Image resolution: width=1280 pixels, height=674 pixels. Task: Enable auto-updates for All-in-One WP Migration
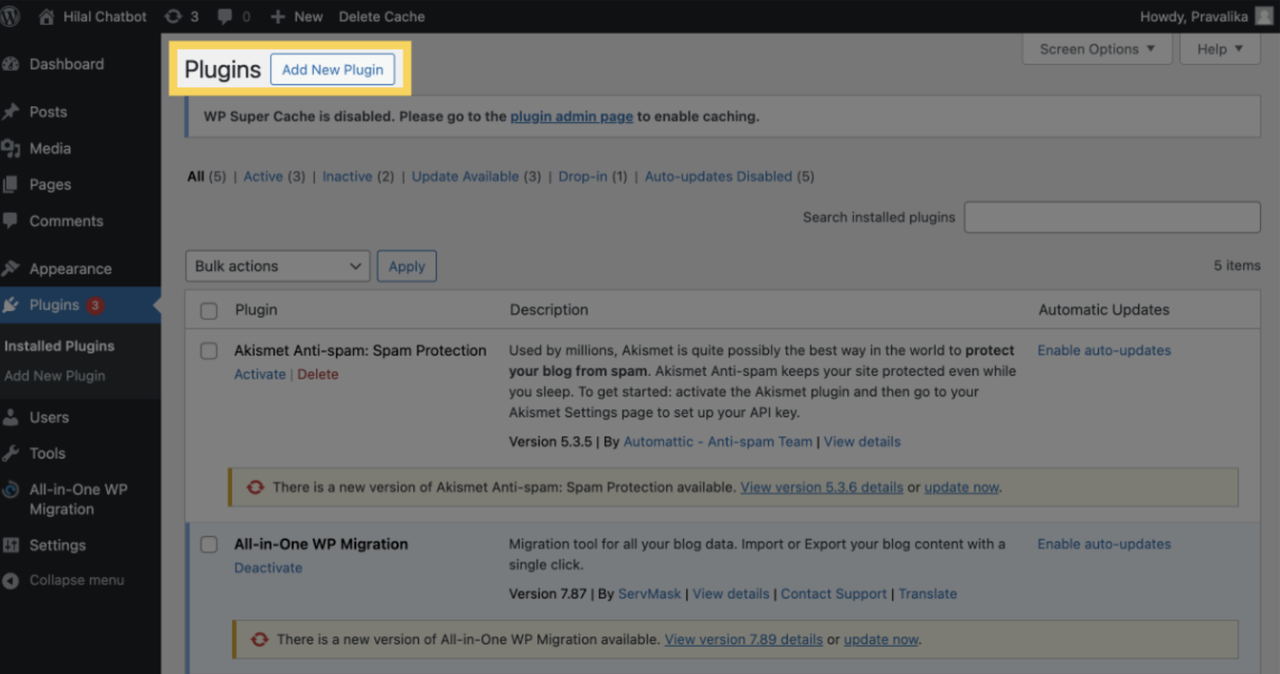coord(1104,544)
